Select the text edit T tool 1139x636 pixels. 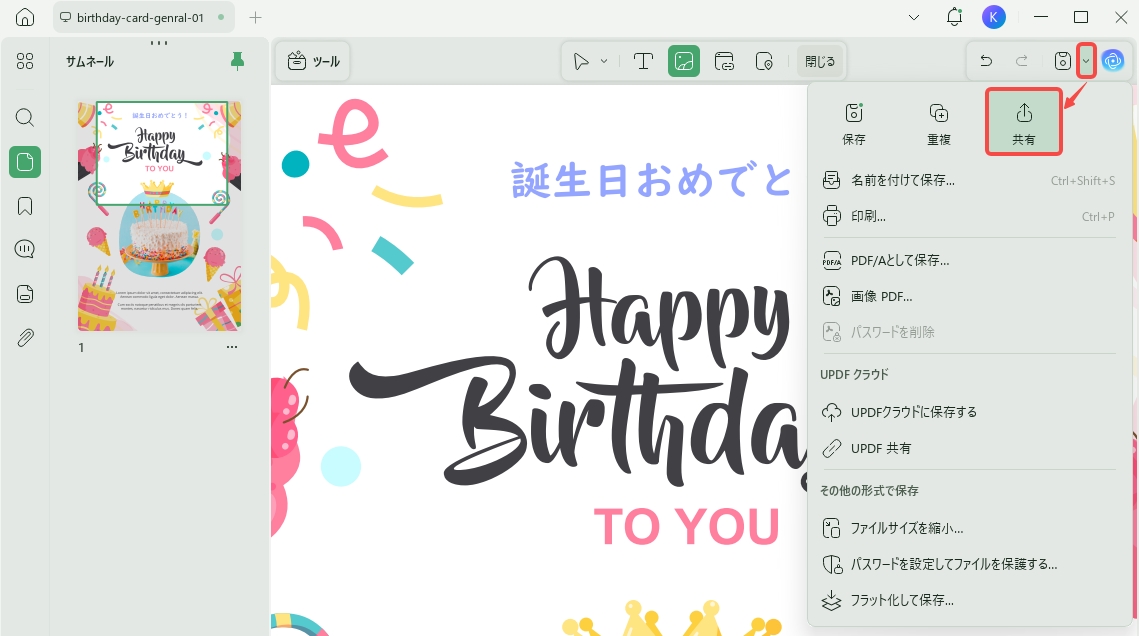coord(643,62)
